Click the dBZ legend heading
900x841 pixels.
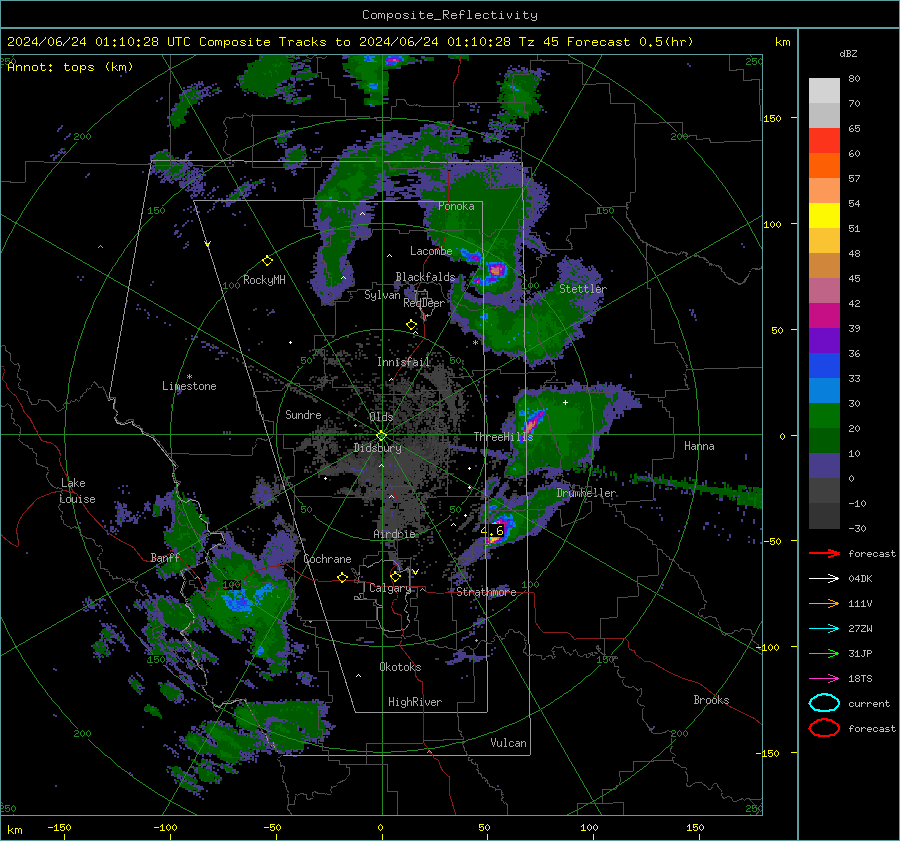pyautogui.click(x=848, y=54)
